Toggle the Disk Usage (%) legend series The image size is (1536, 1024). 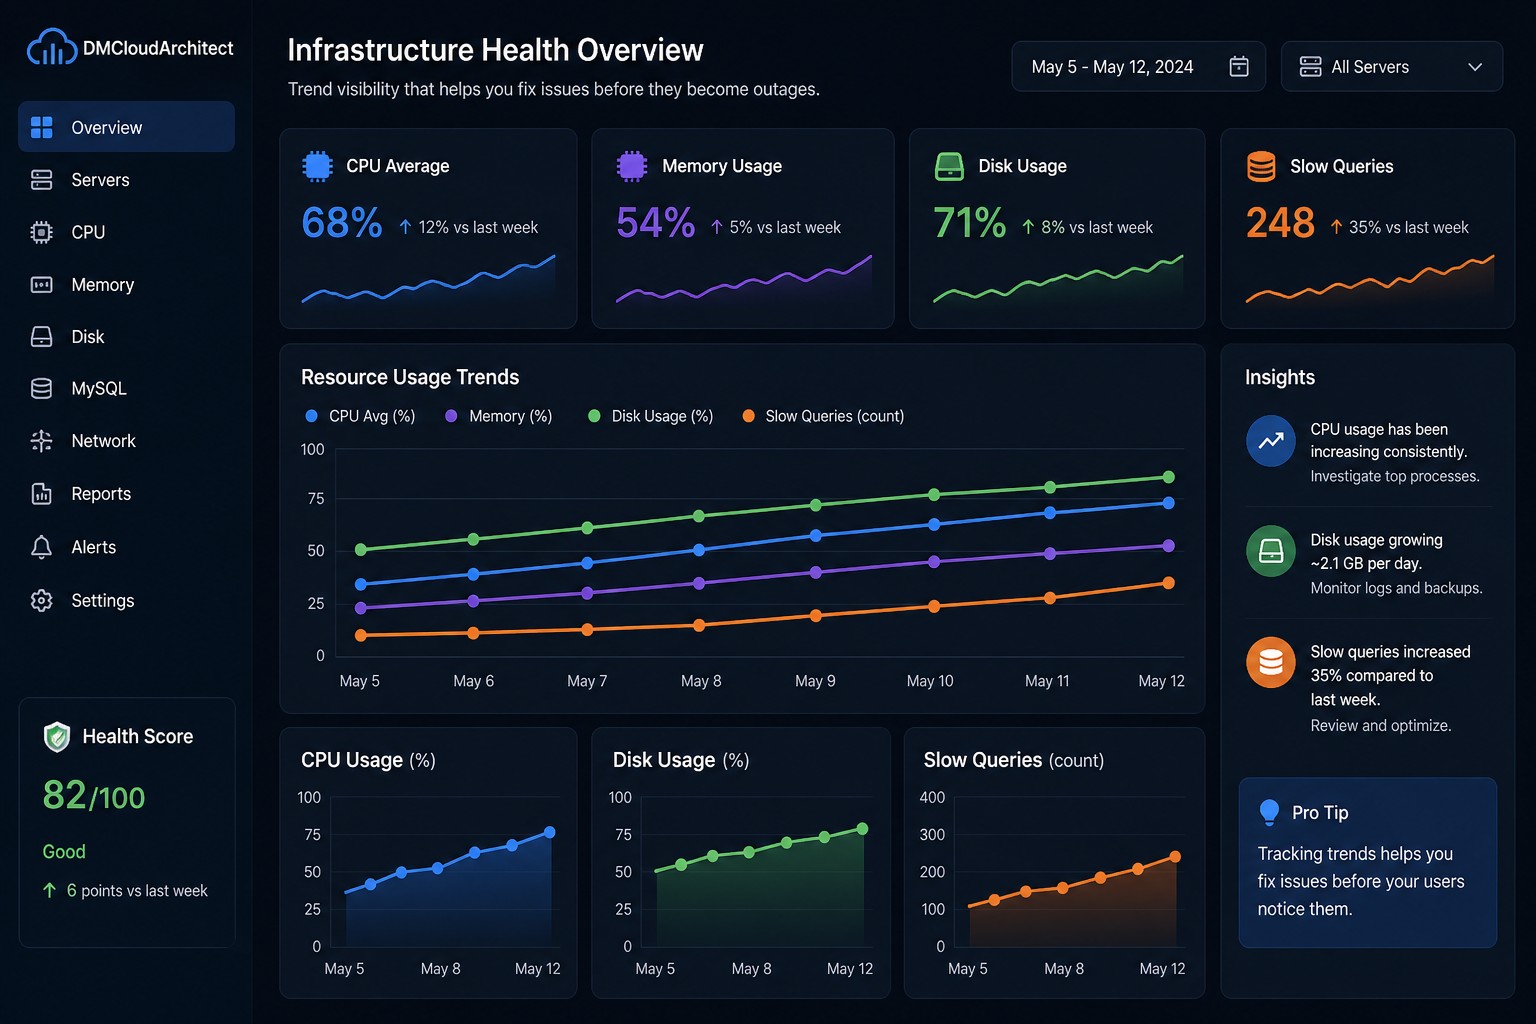(x=650, y=416)
